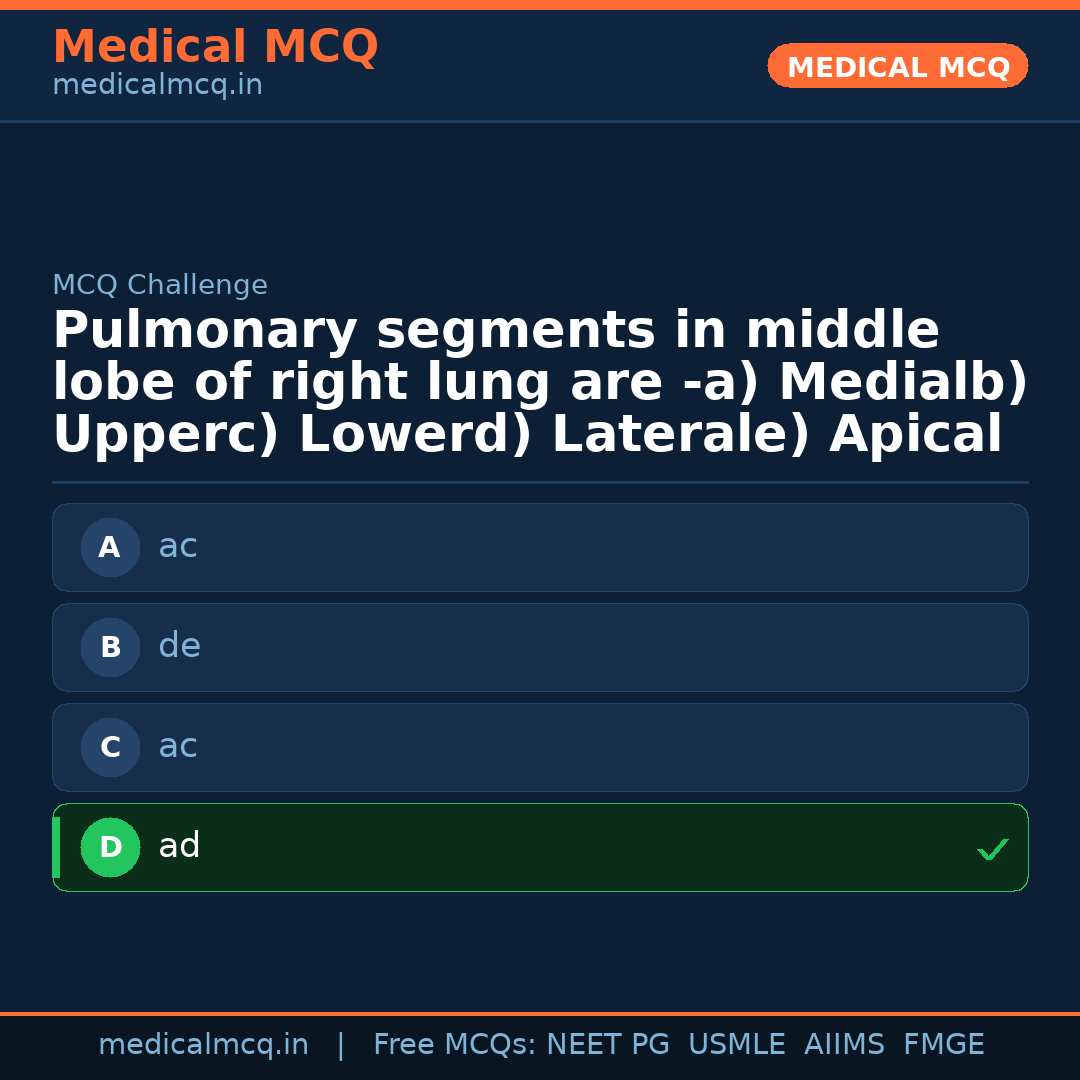
Task: Click the MCQ Challenge label
Action: pos(160,285)
